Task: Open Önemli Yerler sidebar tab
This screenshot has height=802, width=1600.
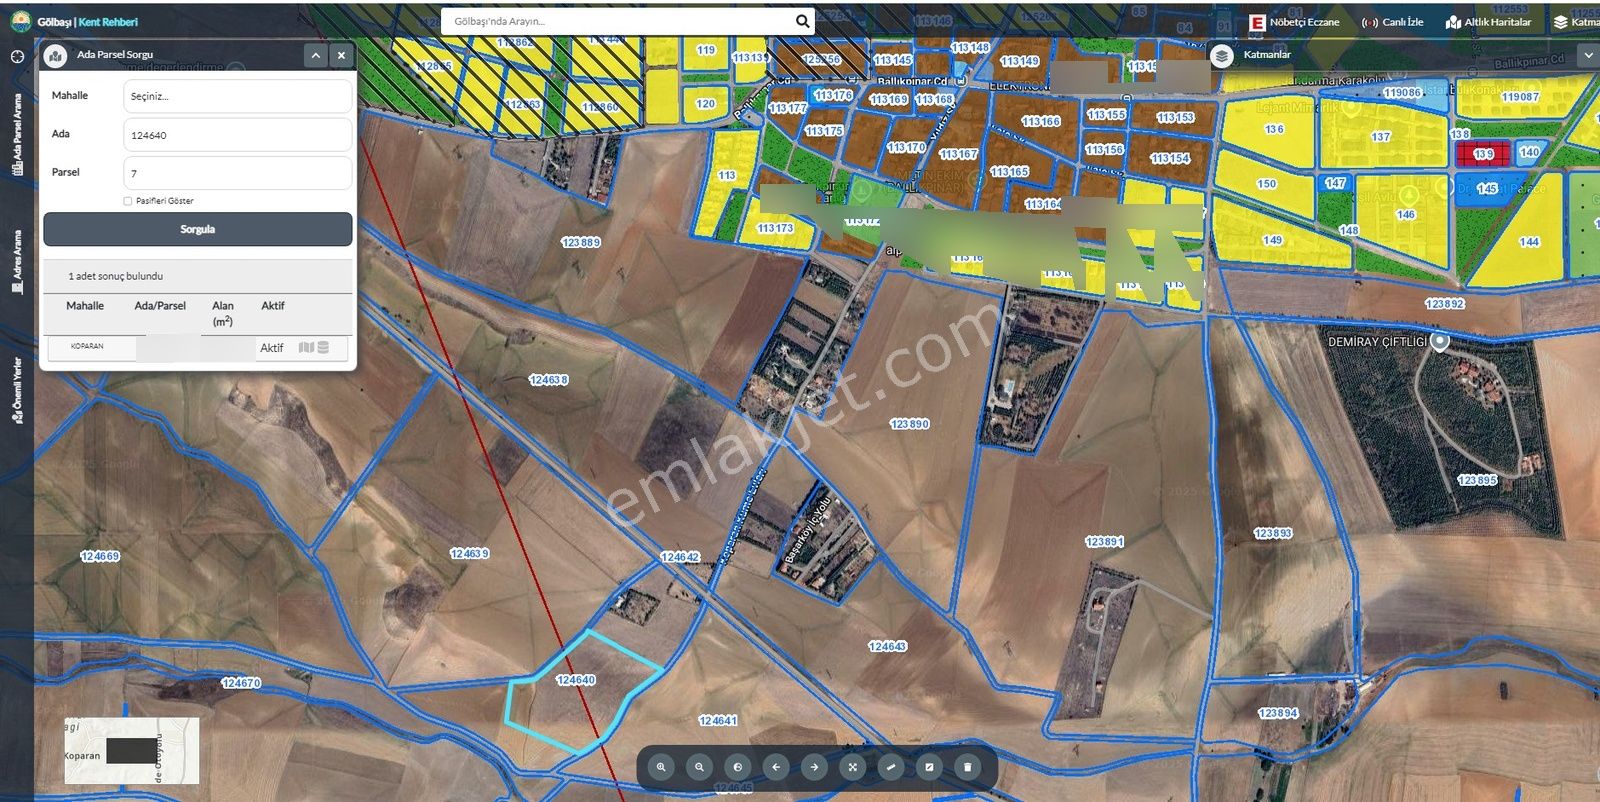Action: (x=17, y=390)
